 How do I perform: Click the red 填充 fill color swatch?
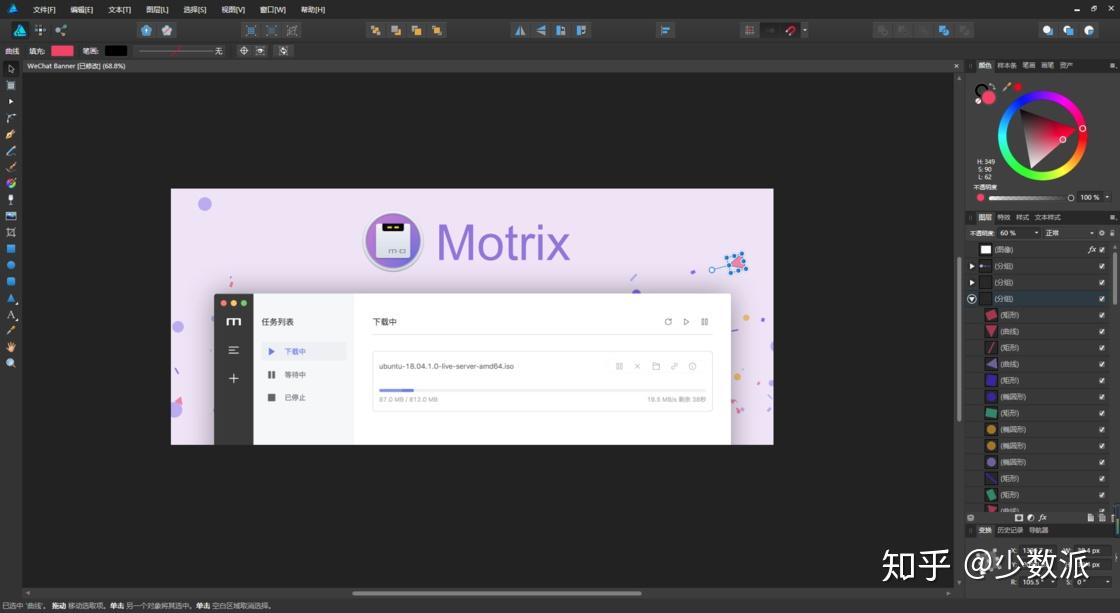point(62,51)
